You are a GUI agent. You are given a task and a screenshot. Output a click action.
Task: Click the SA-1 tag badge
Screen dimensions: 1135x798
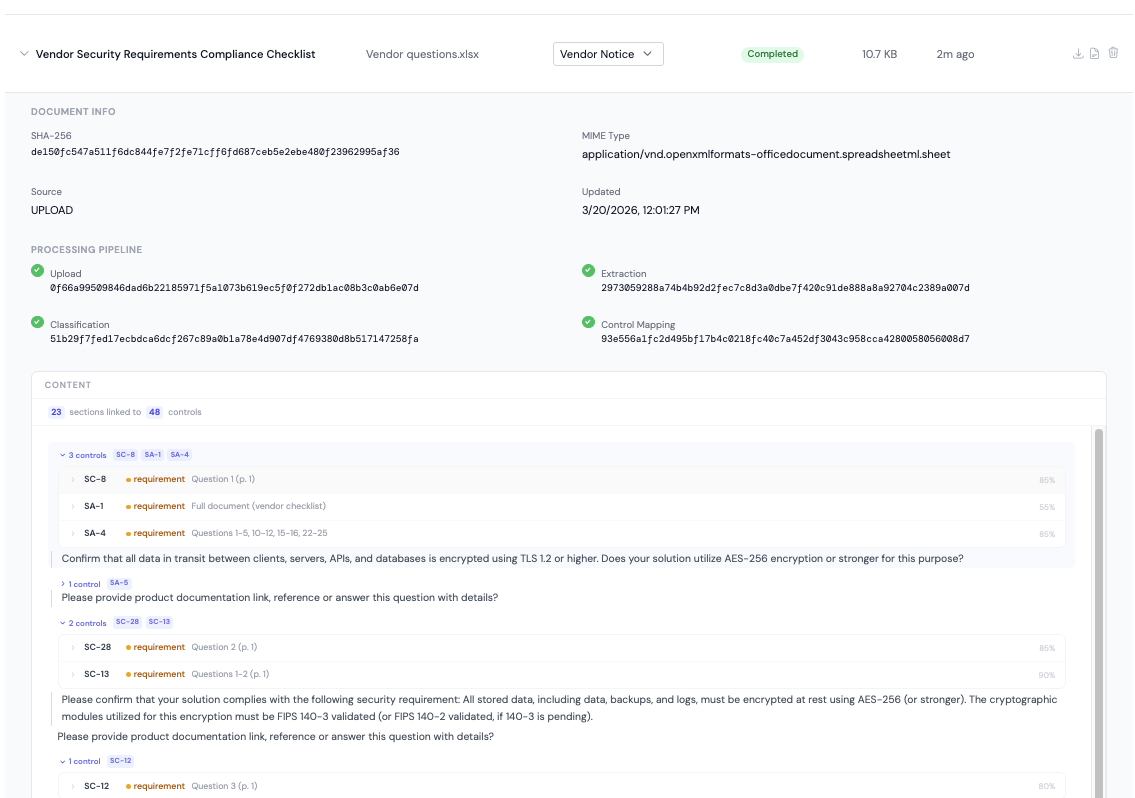(153, 455)
